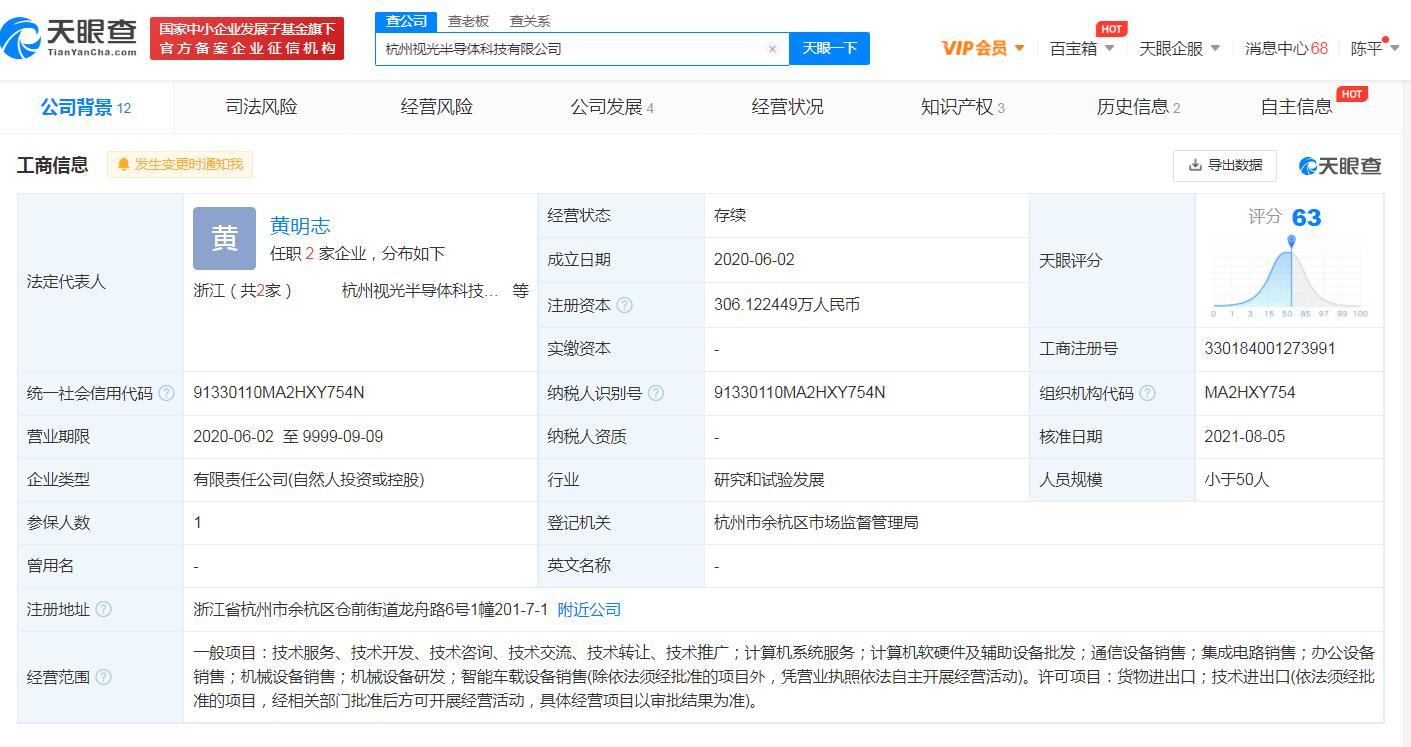
Task: Click the TianYanCha score distribution chart
Action: click(1290, 277)
